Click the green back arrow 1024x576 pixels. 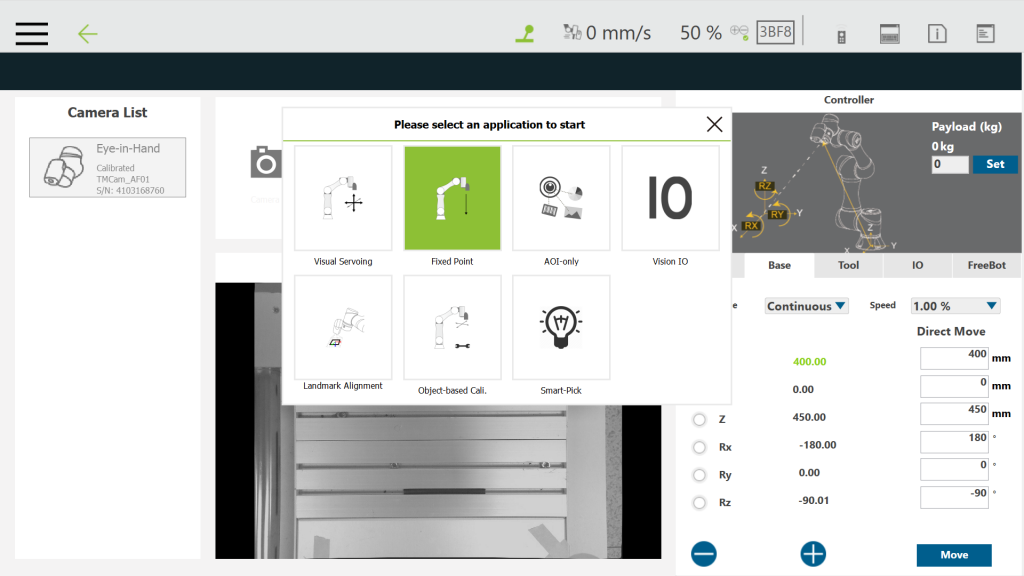(x=88, y=34)
